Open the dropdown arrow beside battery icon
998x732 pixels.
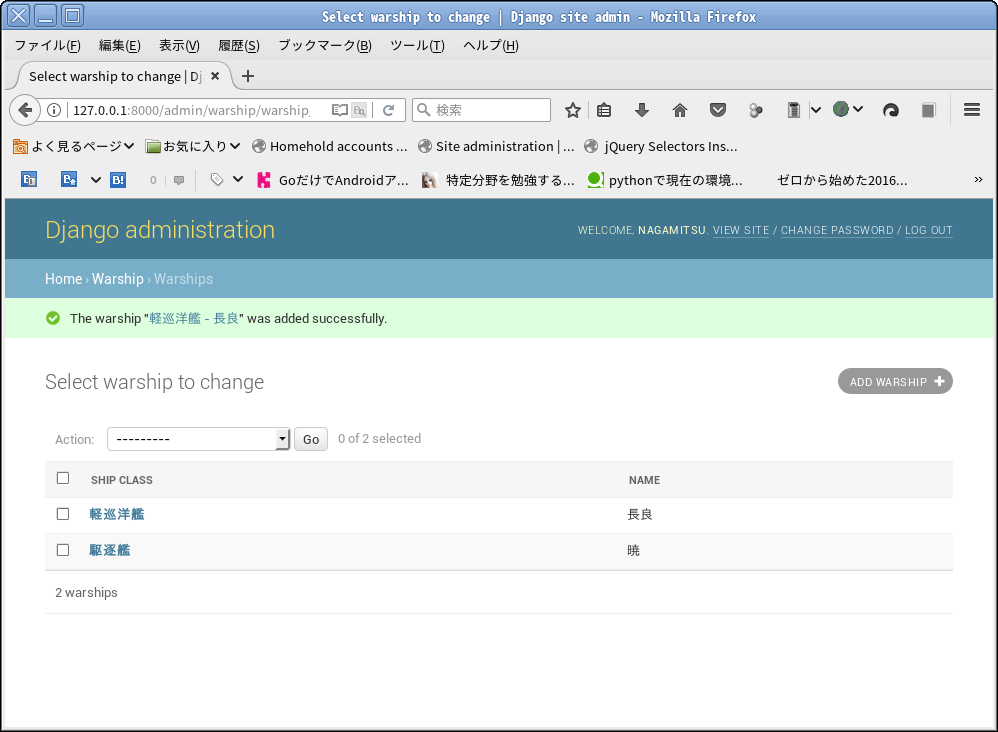(815, 110)
